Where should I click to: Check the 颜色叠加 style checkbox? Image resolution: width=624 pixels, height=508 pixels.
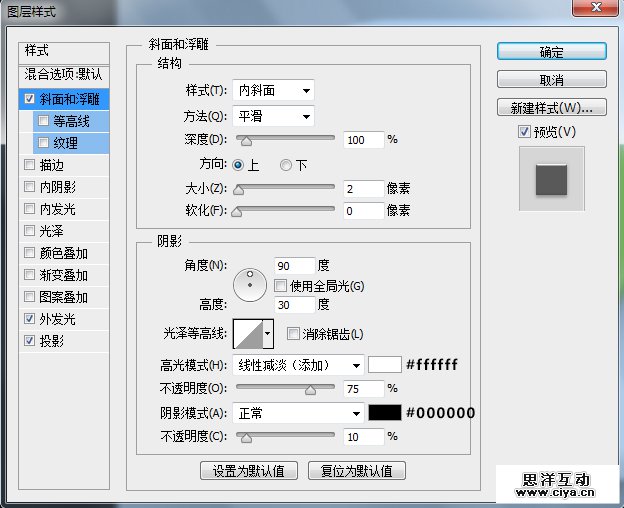tap(29, 253)
